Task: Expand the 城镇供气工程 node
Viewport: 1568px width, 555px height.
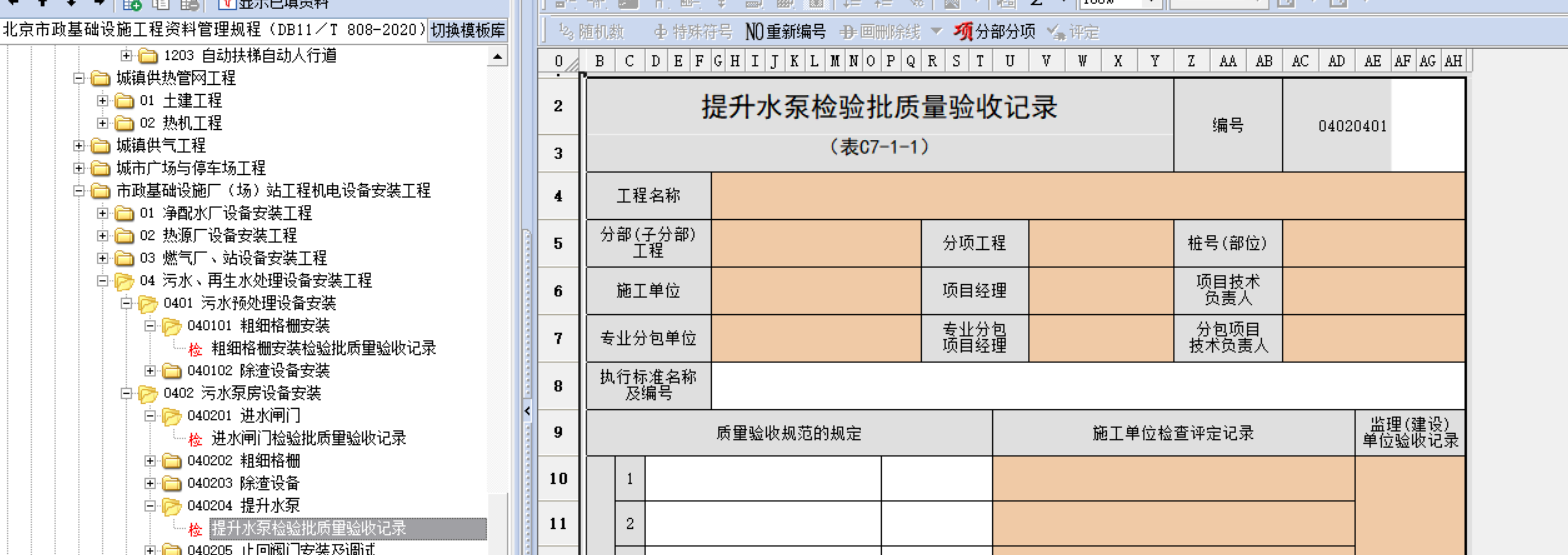Action: point(78,146)
